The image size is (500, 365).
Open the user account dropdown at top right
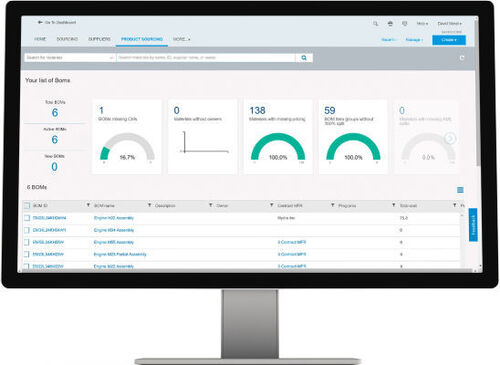click(450, 23)
